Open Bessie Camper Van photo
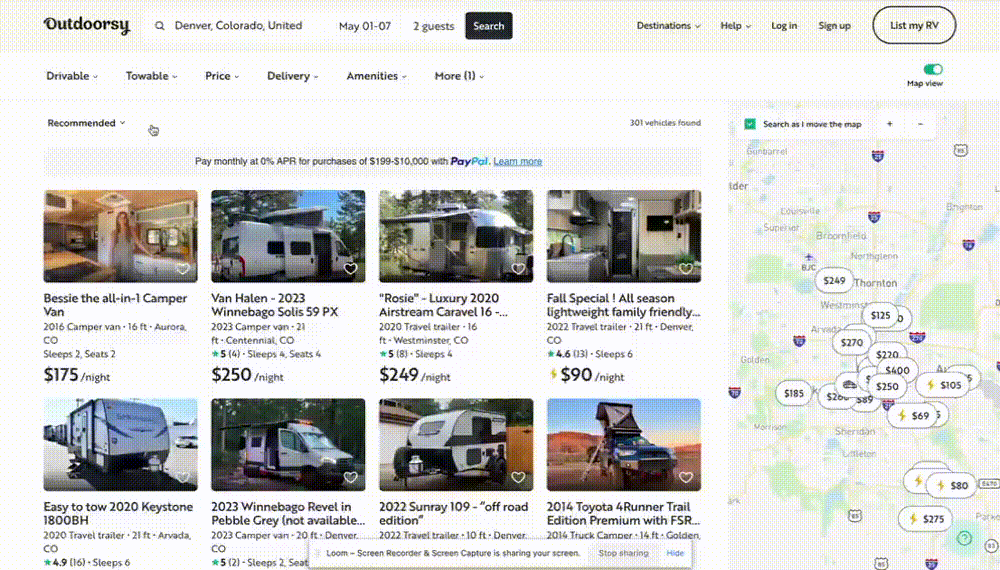Image resolution: width=1000 pixels, height=570 pixels. [121, 236]
